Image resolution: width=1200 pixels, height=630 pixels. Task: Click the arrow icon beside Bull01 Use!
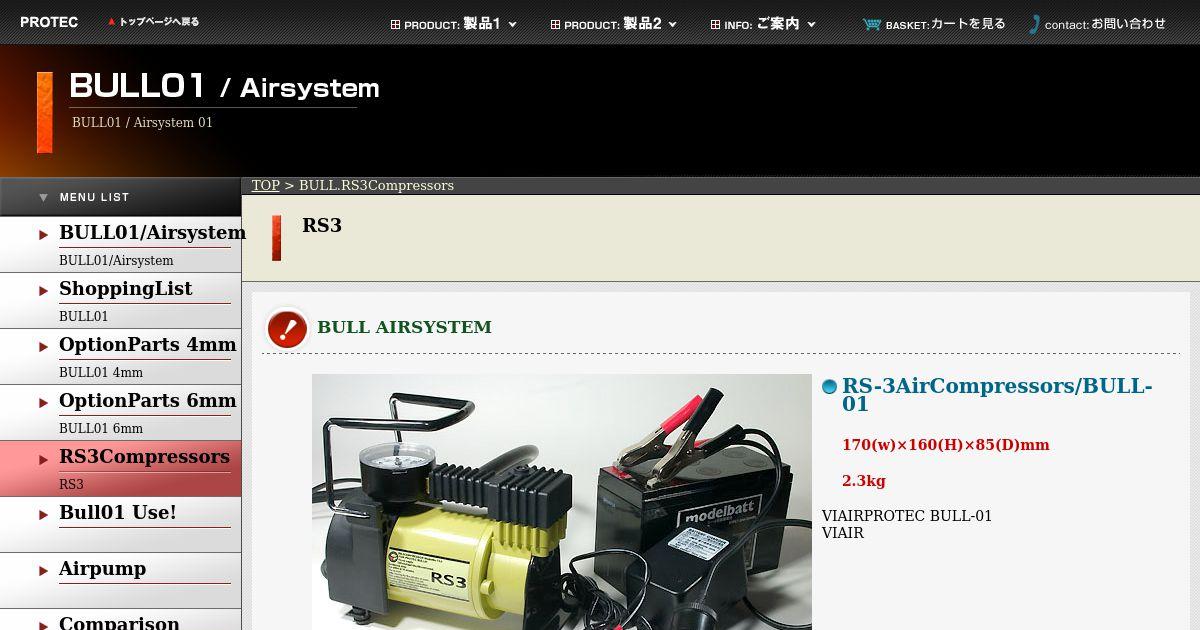click(x=43, y=515)
